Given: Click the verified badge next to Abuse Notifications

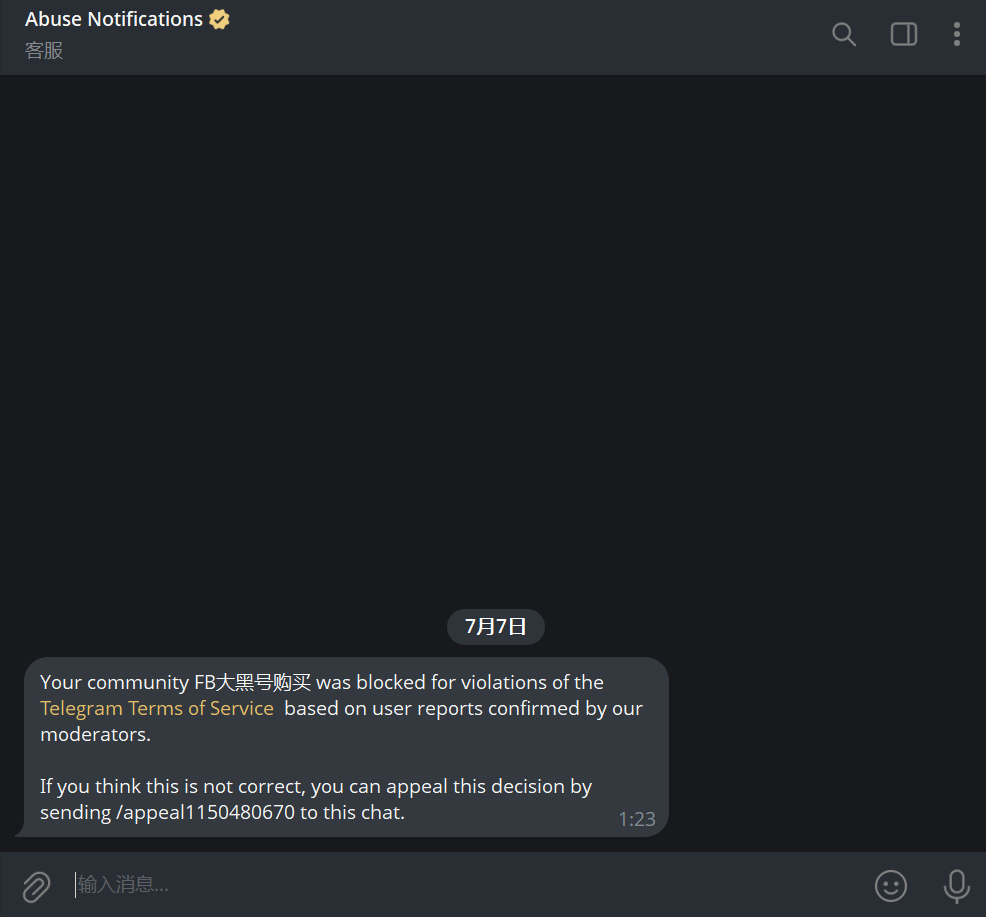Looking at the screenshot, I should pos(219,19).
